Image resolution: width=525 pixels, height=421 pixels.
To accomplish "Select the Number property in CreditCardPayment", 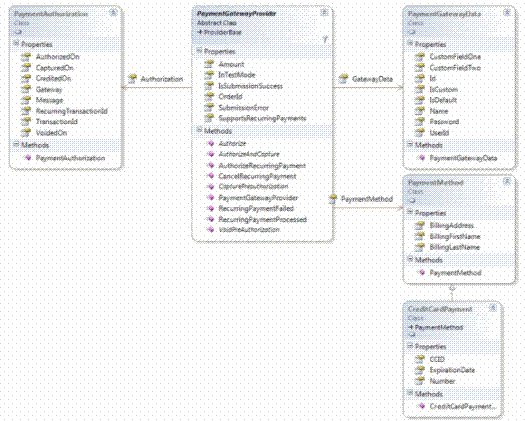I will tap(442, 381).
